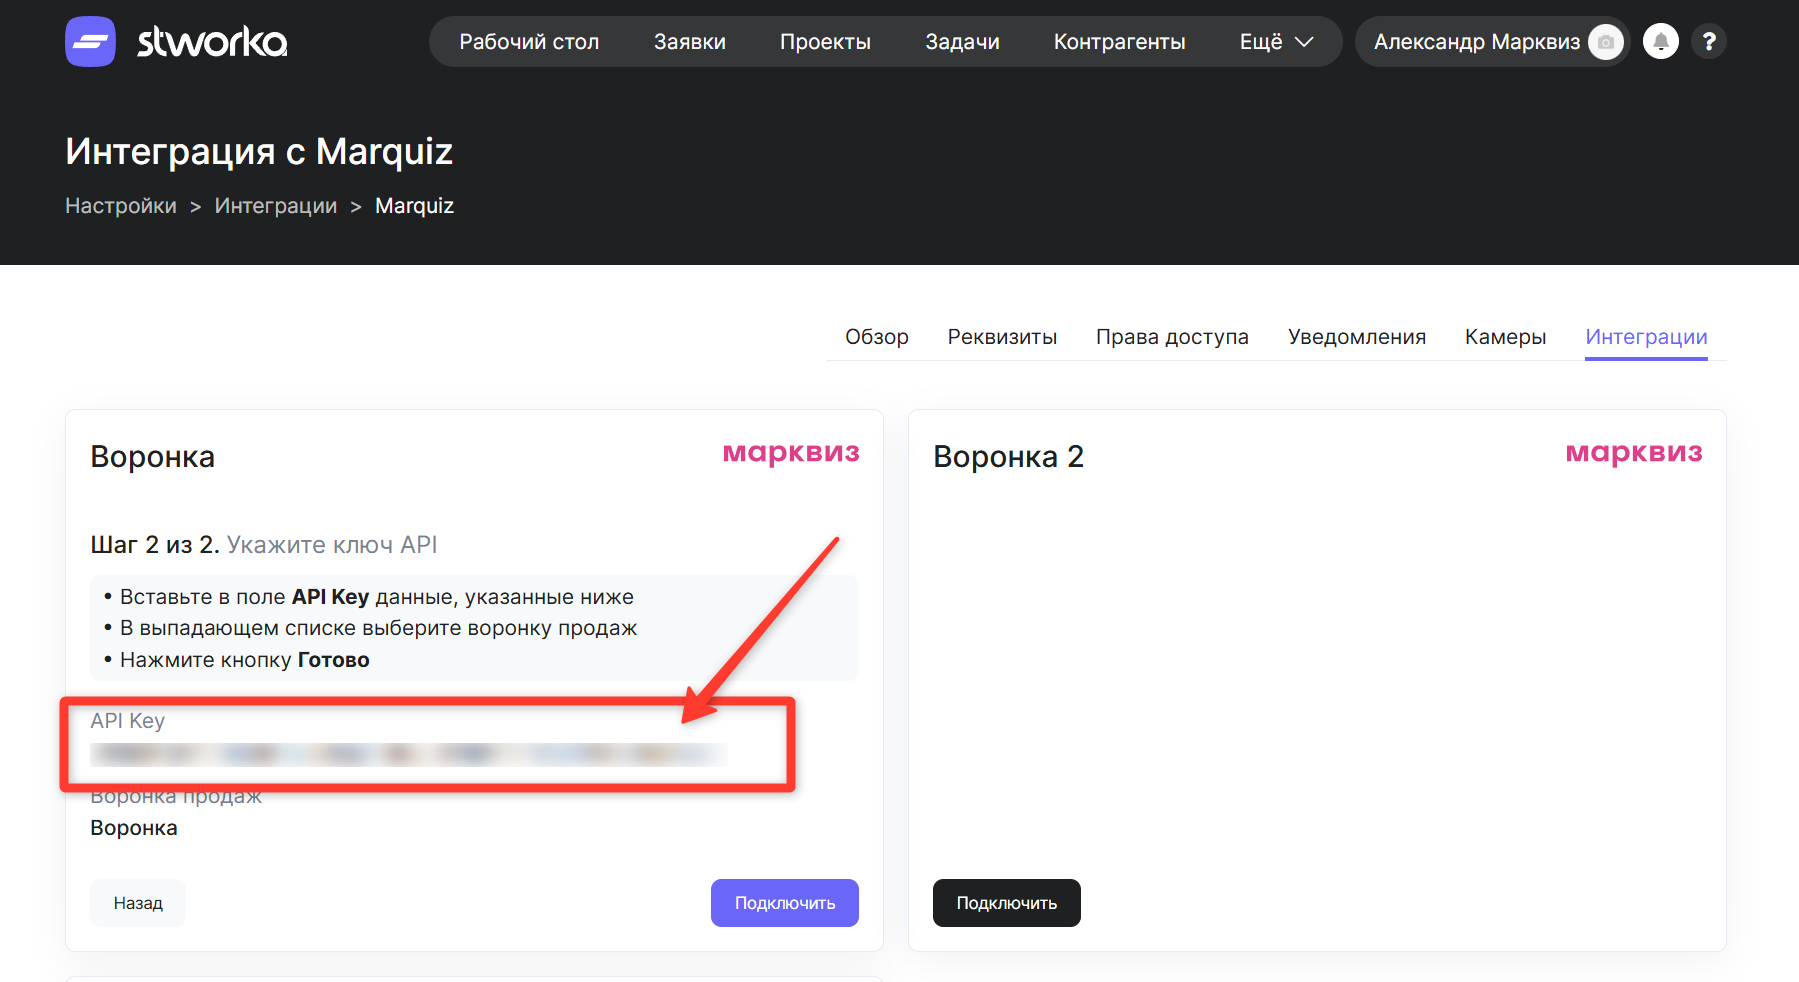Click the Назад button
1799x982 pixels.
[x=138, y=903]
